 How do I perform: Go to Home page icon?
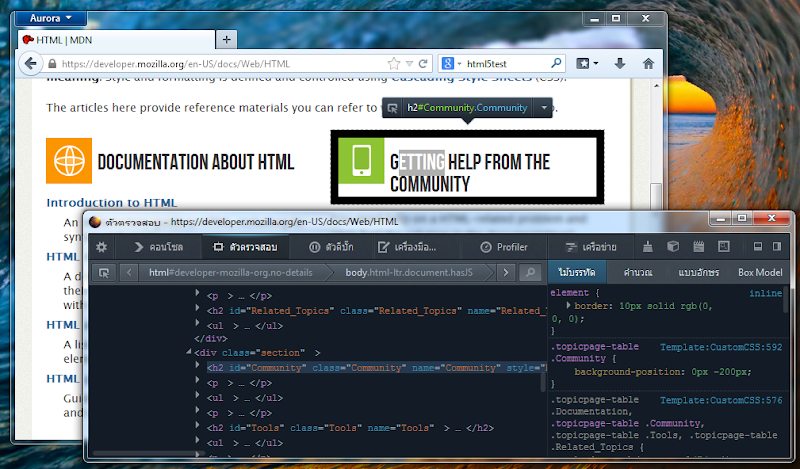point(648,64)
